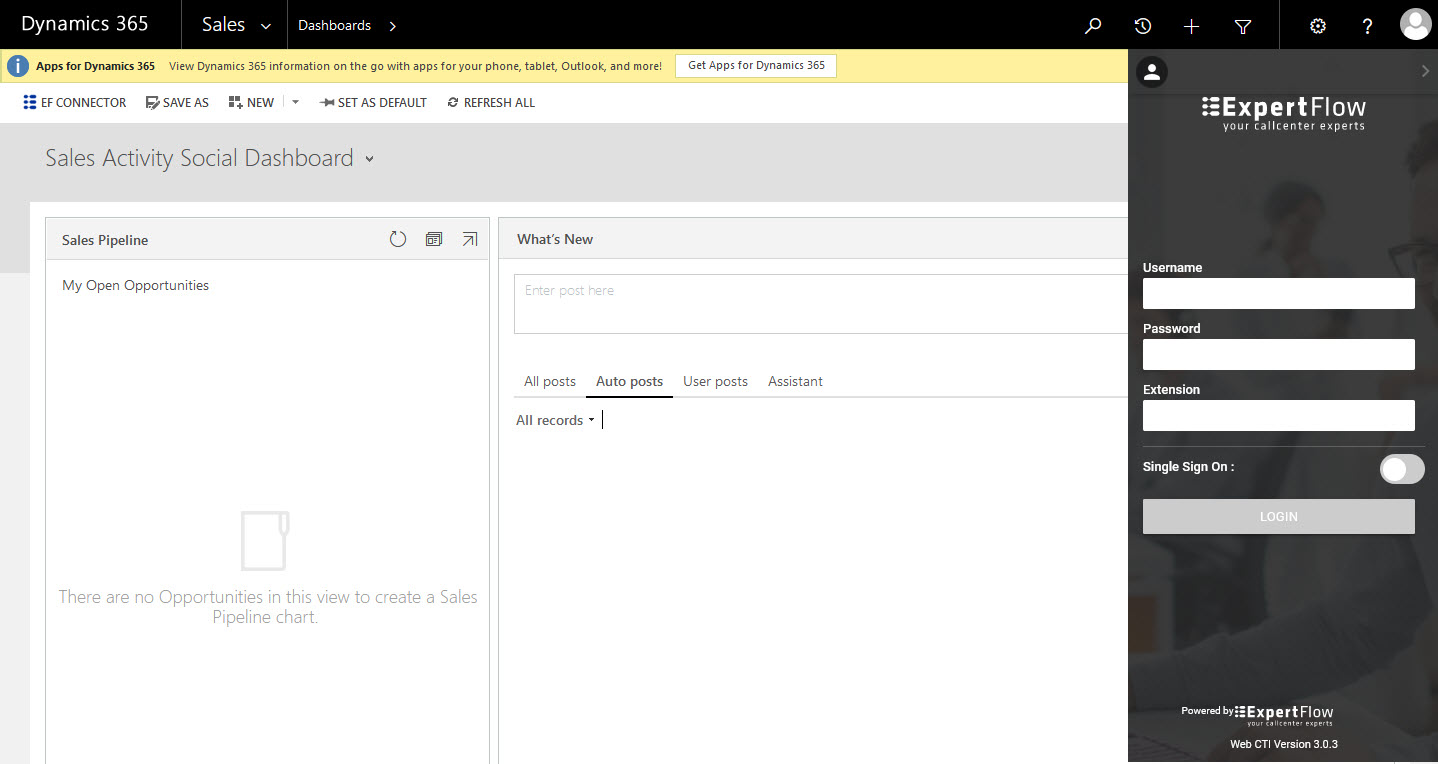Toggle the Single Sign On switch

1401,468
